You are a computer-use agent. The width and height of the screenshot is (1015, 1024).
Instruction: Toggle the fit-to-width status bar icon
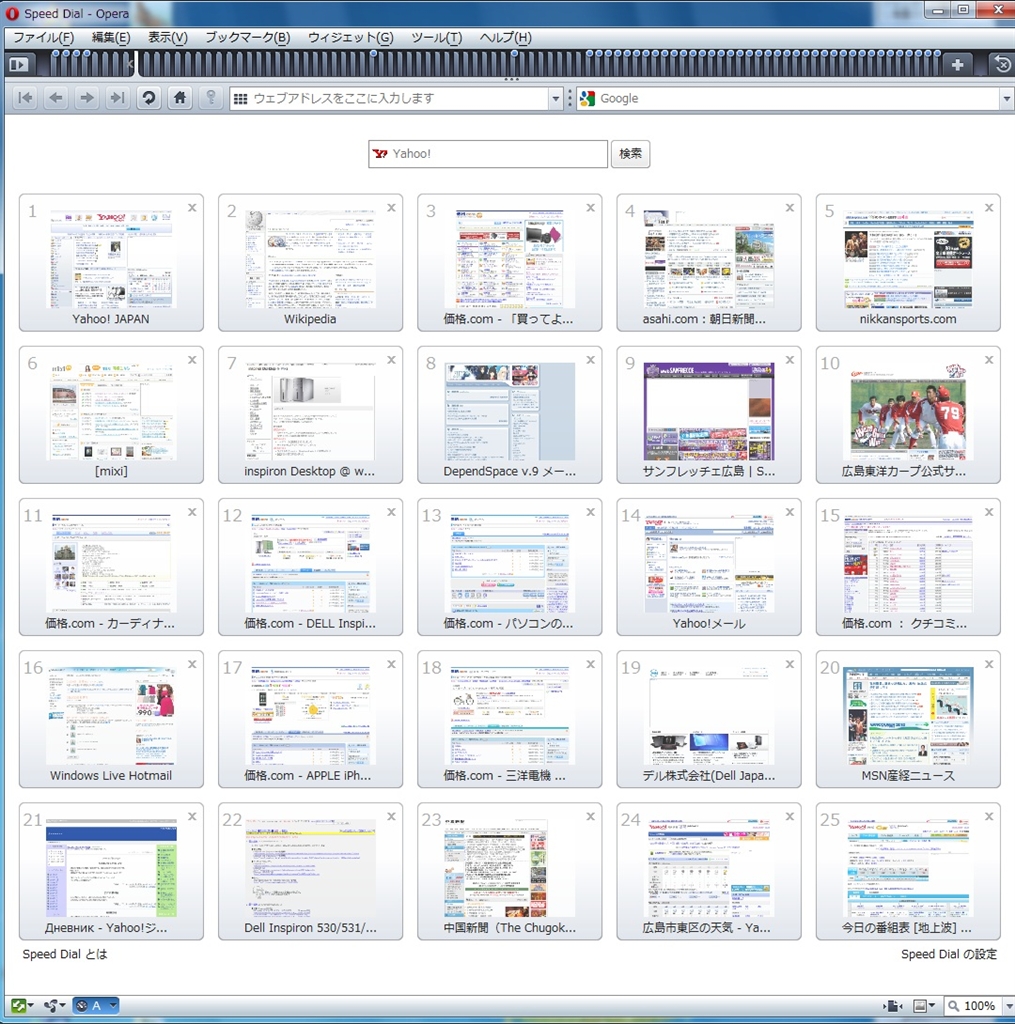[892, 1006]
